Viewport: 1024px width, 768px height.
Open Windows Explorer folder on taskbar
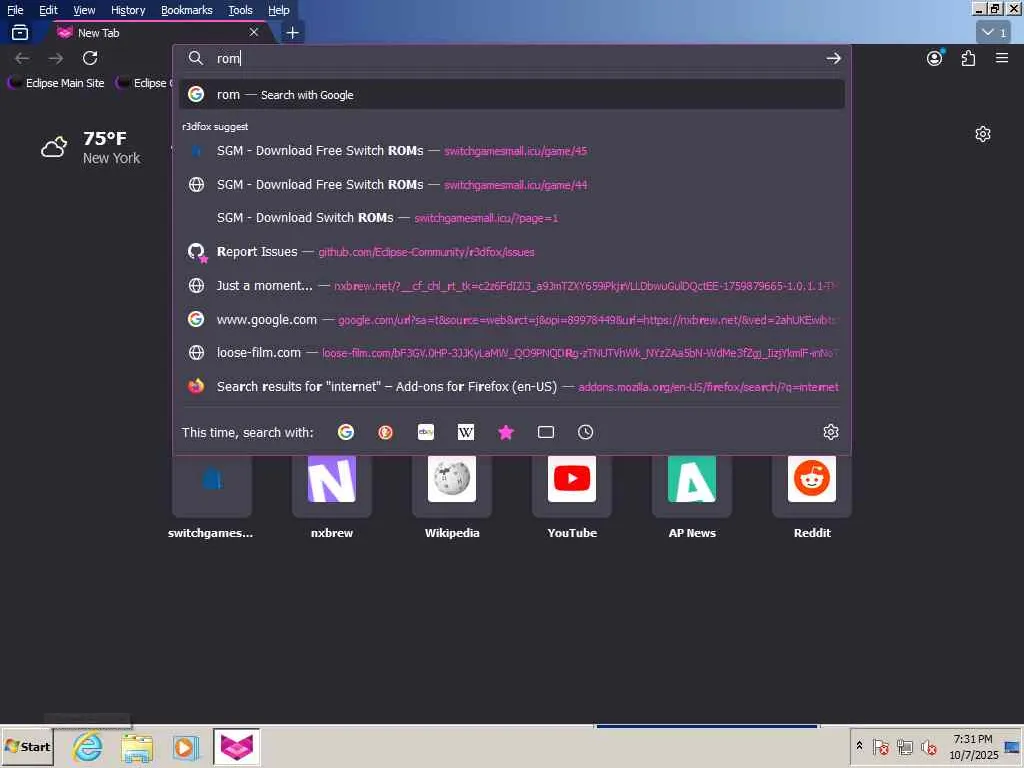136,747
